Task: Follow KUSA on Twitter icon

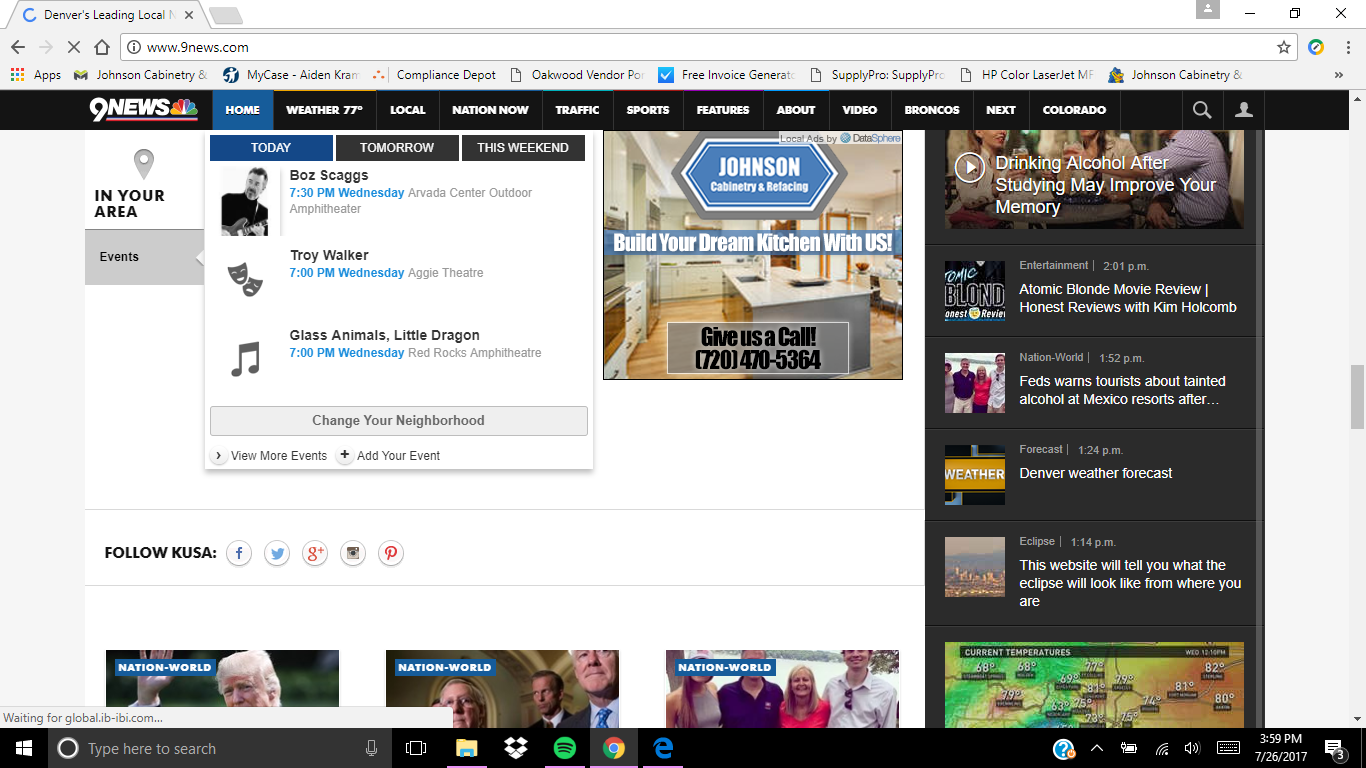Action: click(277, 553)
